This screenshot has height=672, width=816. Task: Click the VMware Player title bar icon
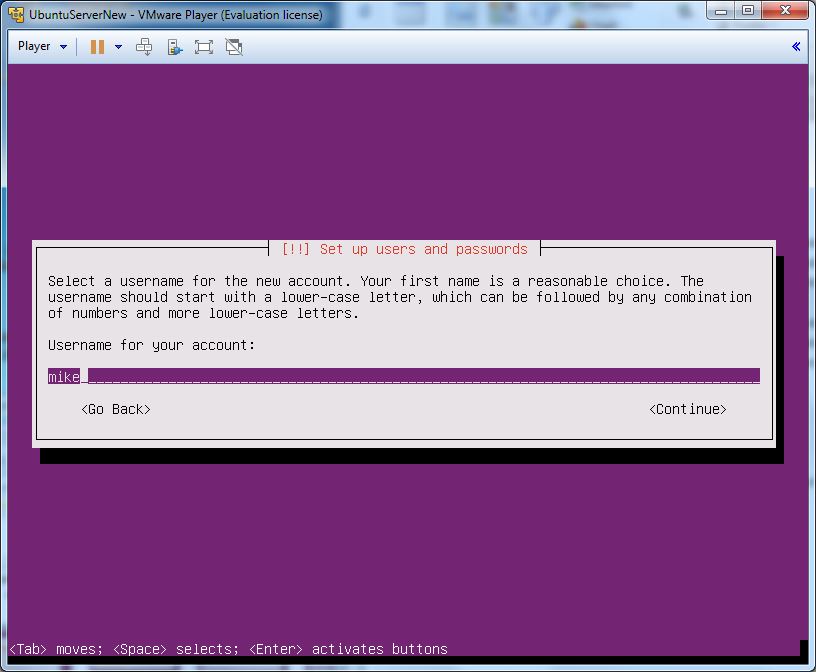pos(16,14)
